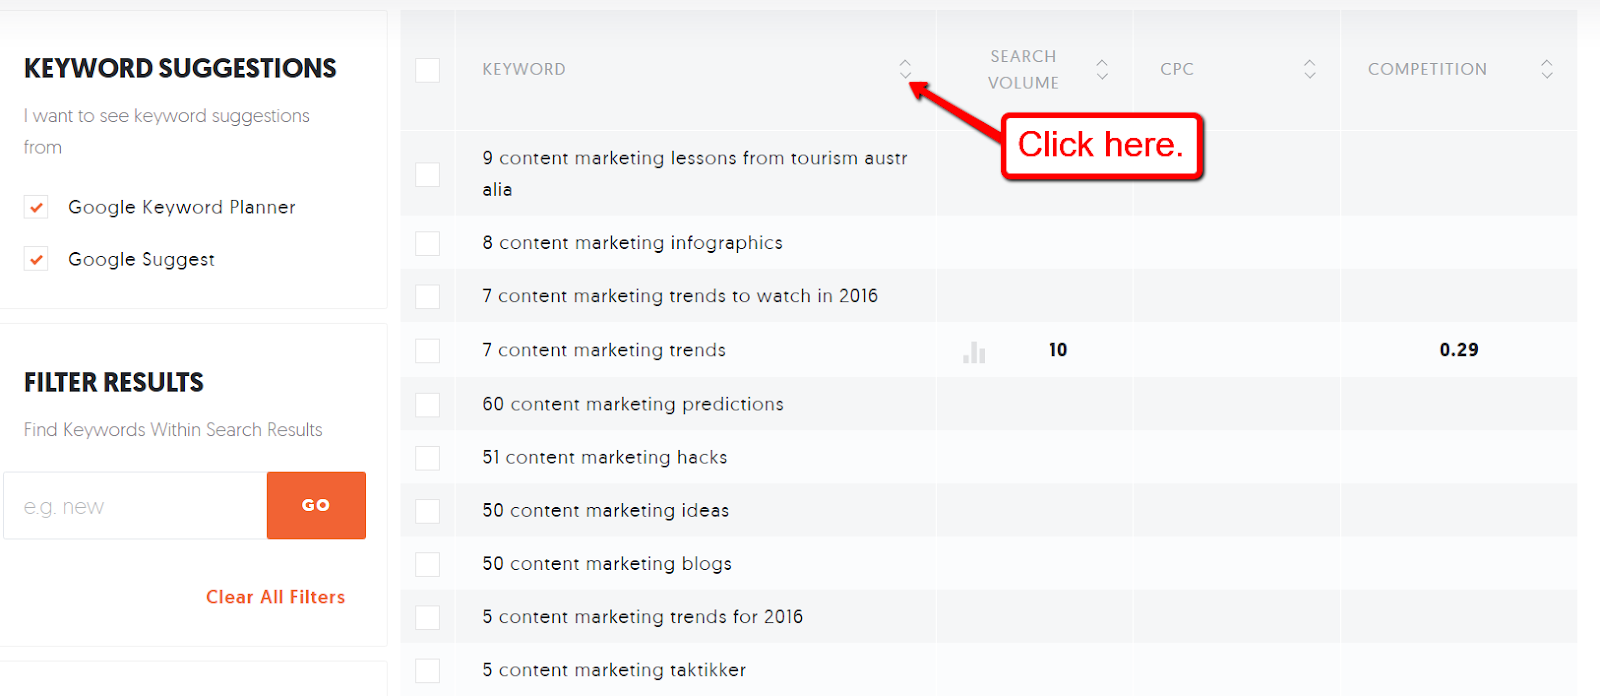1600x696 pixels.
Task: Focus the filter keywords input field
Action: coord(135,506)
